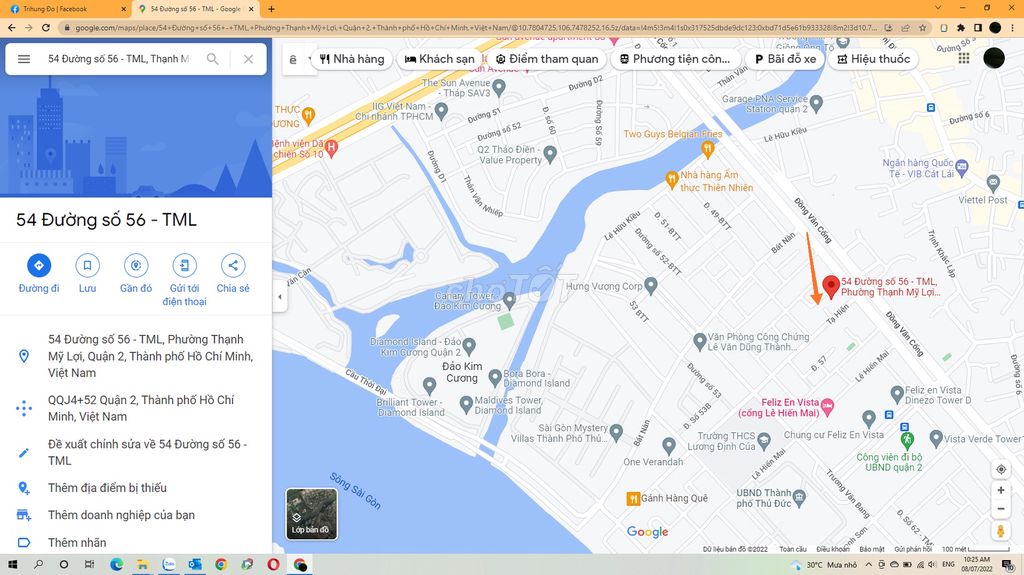Clear the search box with X icon
The height and width of the screenshot is (575, 1024).
pyautogui.click(x=248, y=59)
